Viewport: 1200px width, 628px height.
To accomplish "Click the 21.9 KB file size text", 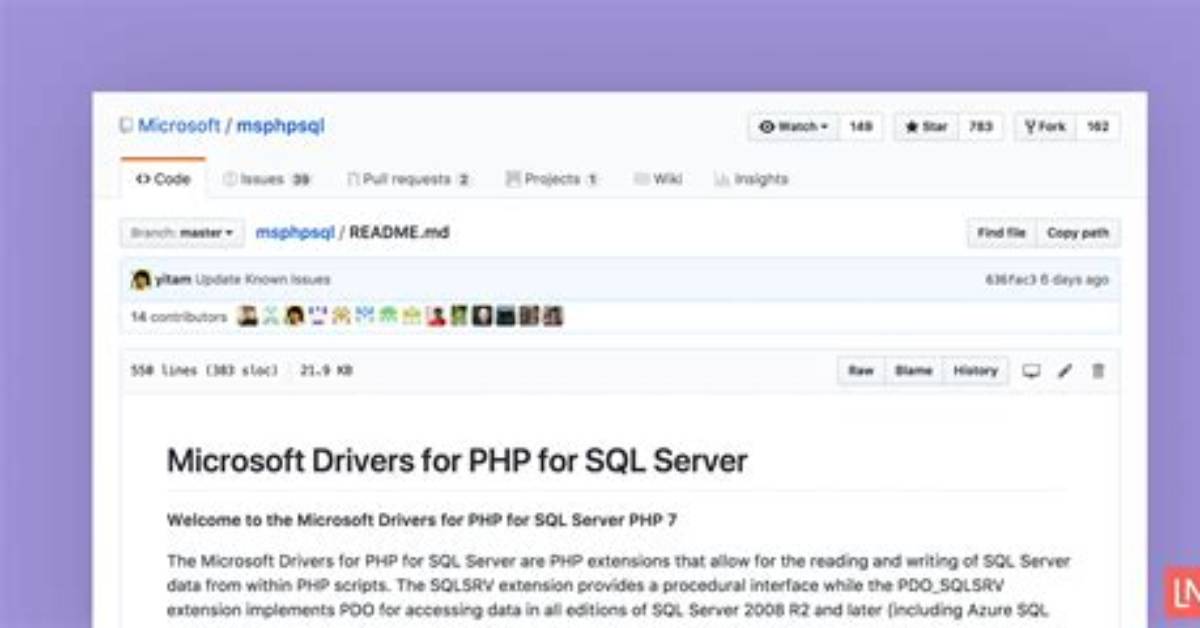I will tap(326, 371).
